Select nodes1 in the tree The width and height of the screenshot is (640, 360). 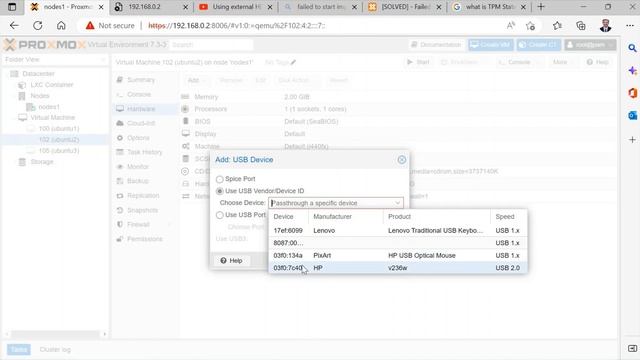click(49, 107)
